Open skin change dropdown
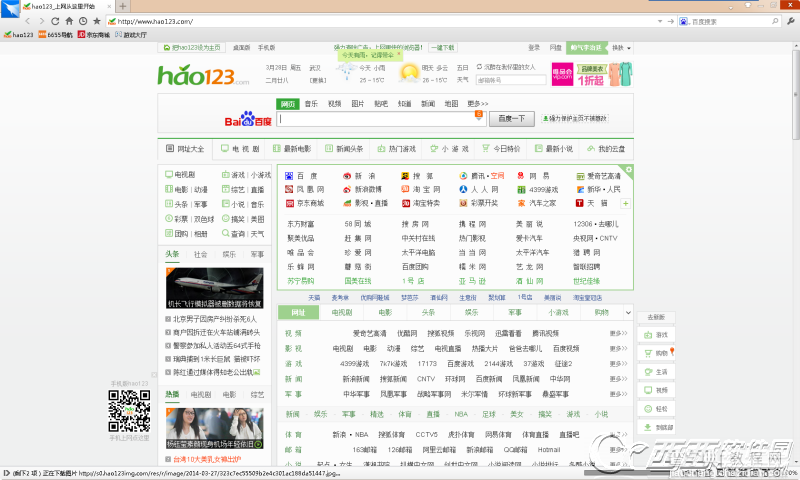 coord(621,48)
